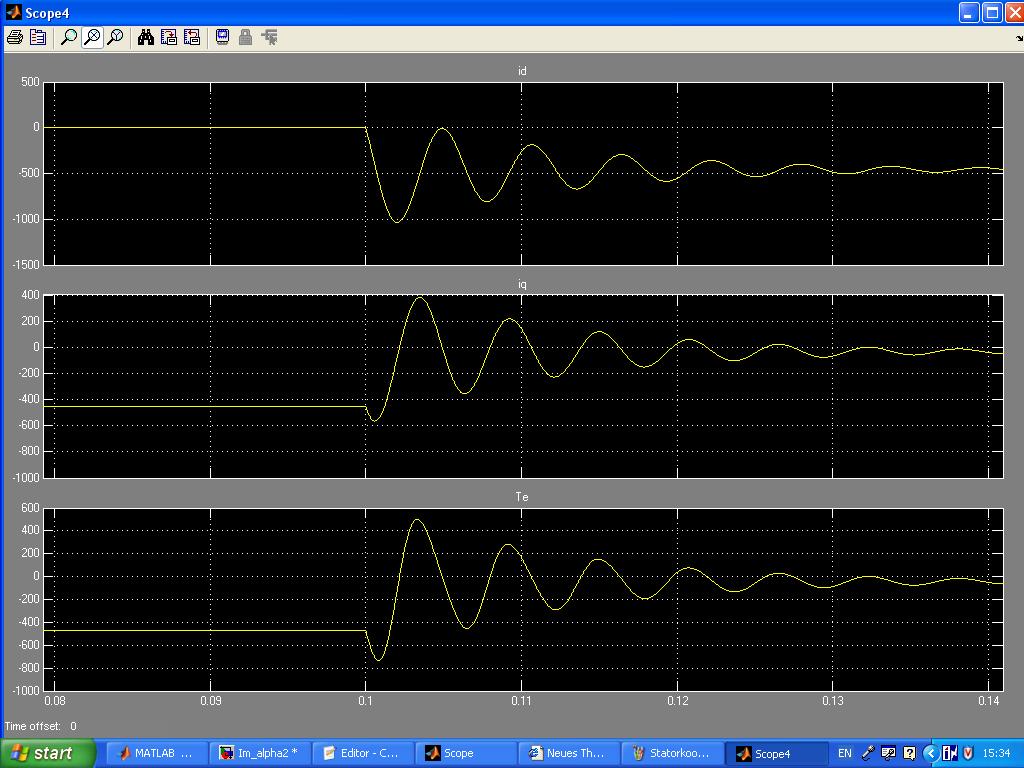Screen dimensions: 1024x768
Task: Click inside the iq plot axes
Action: coord(523,387)
